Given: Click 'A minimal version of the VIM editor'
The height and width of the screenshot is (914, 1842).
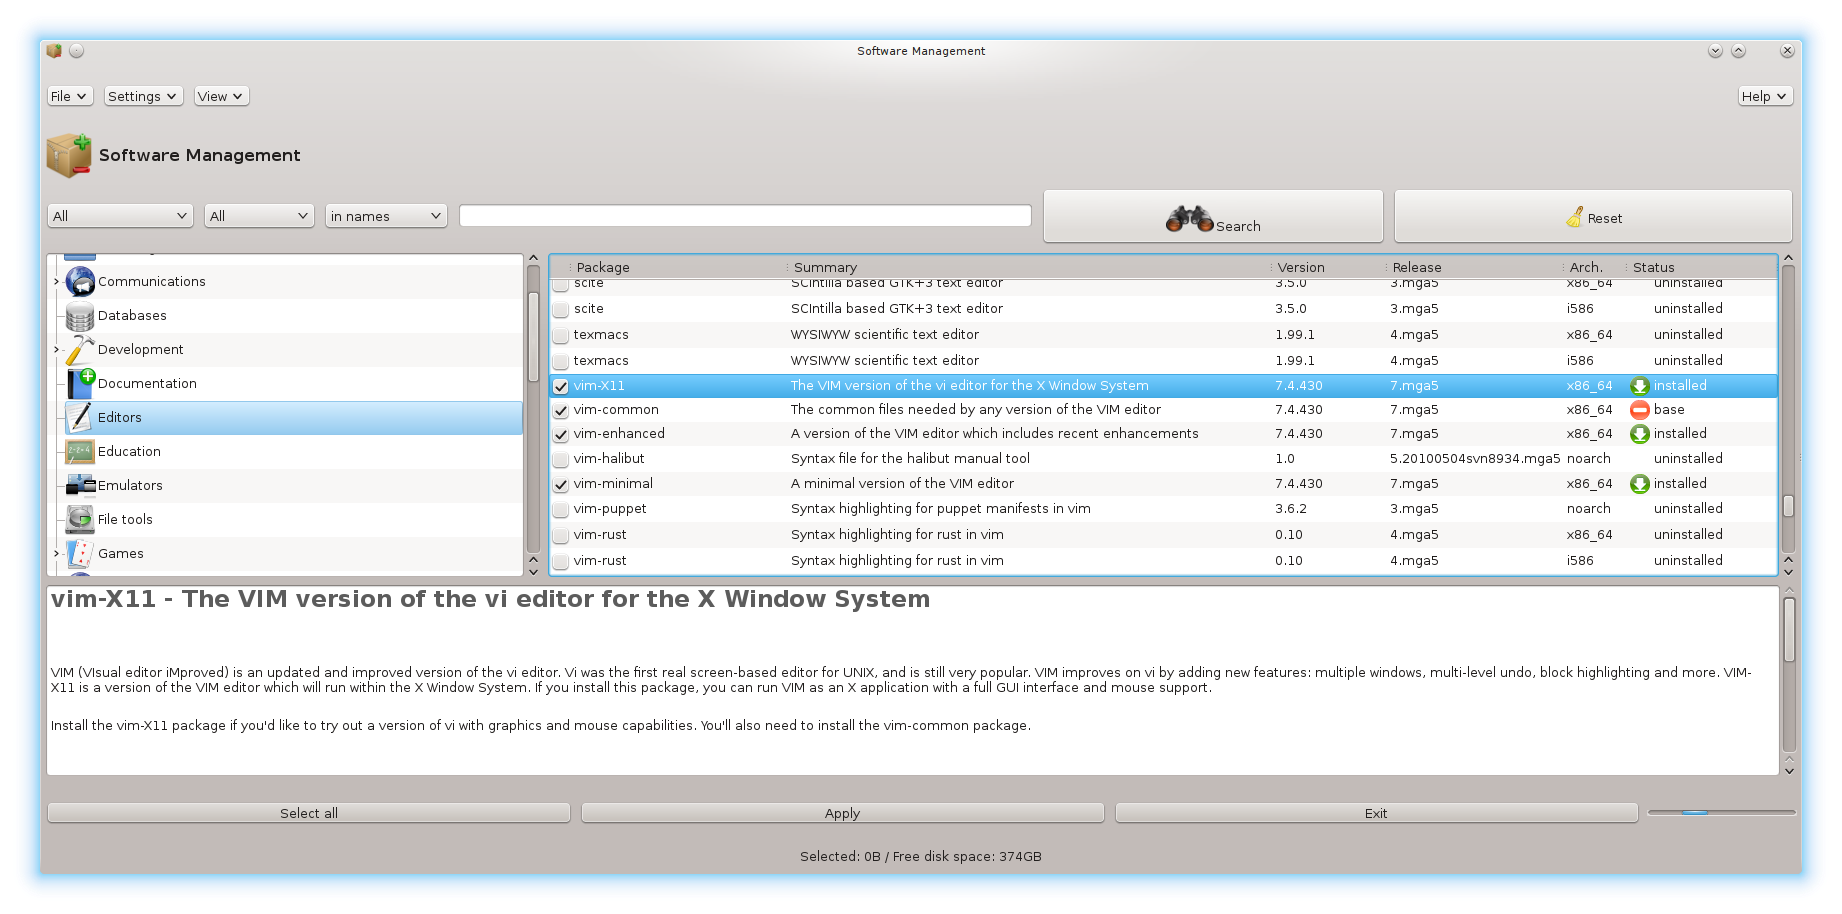Looking at the screenshot, I should coord(902,484).
